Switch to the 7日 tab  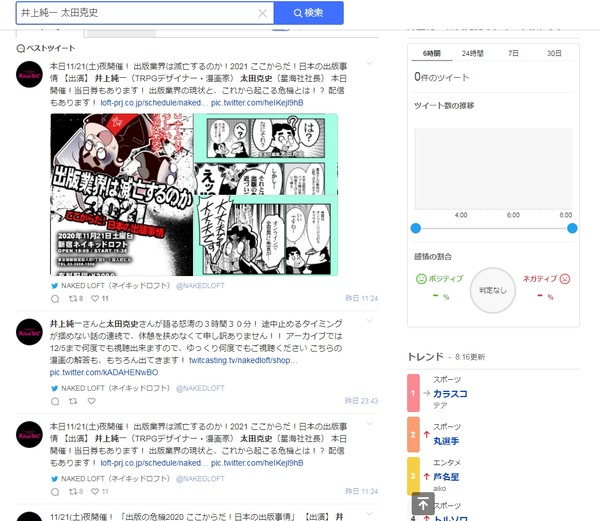tap(513, 54)
